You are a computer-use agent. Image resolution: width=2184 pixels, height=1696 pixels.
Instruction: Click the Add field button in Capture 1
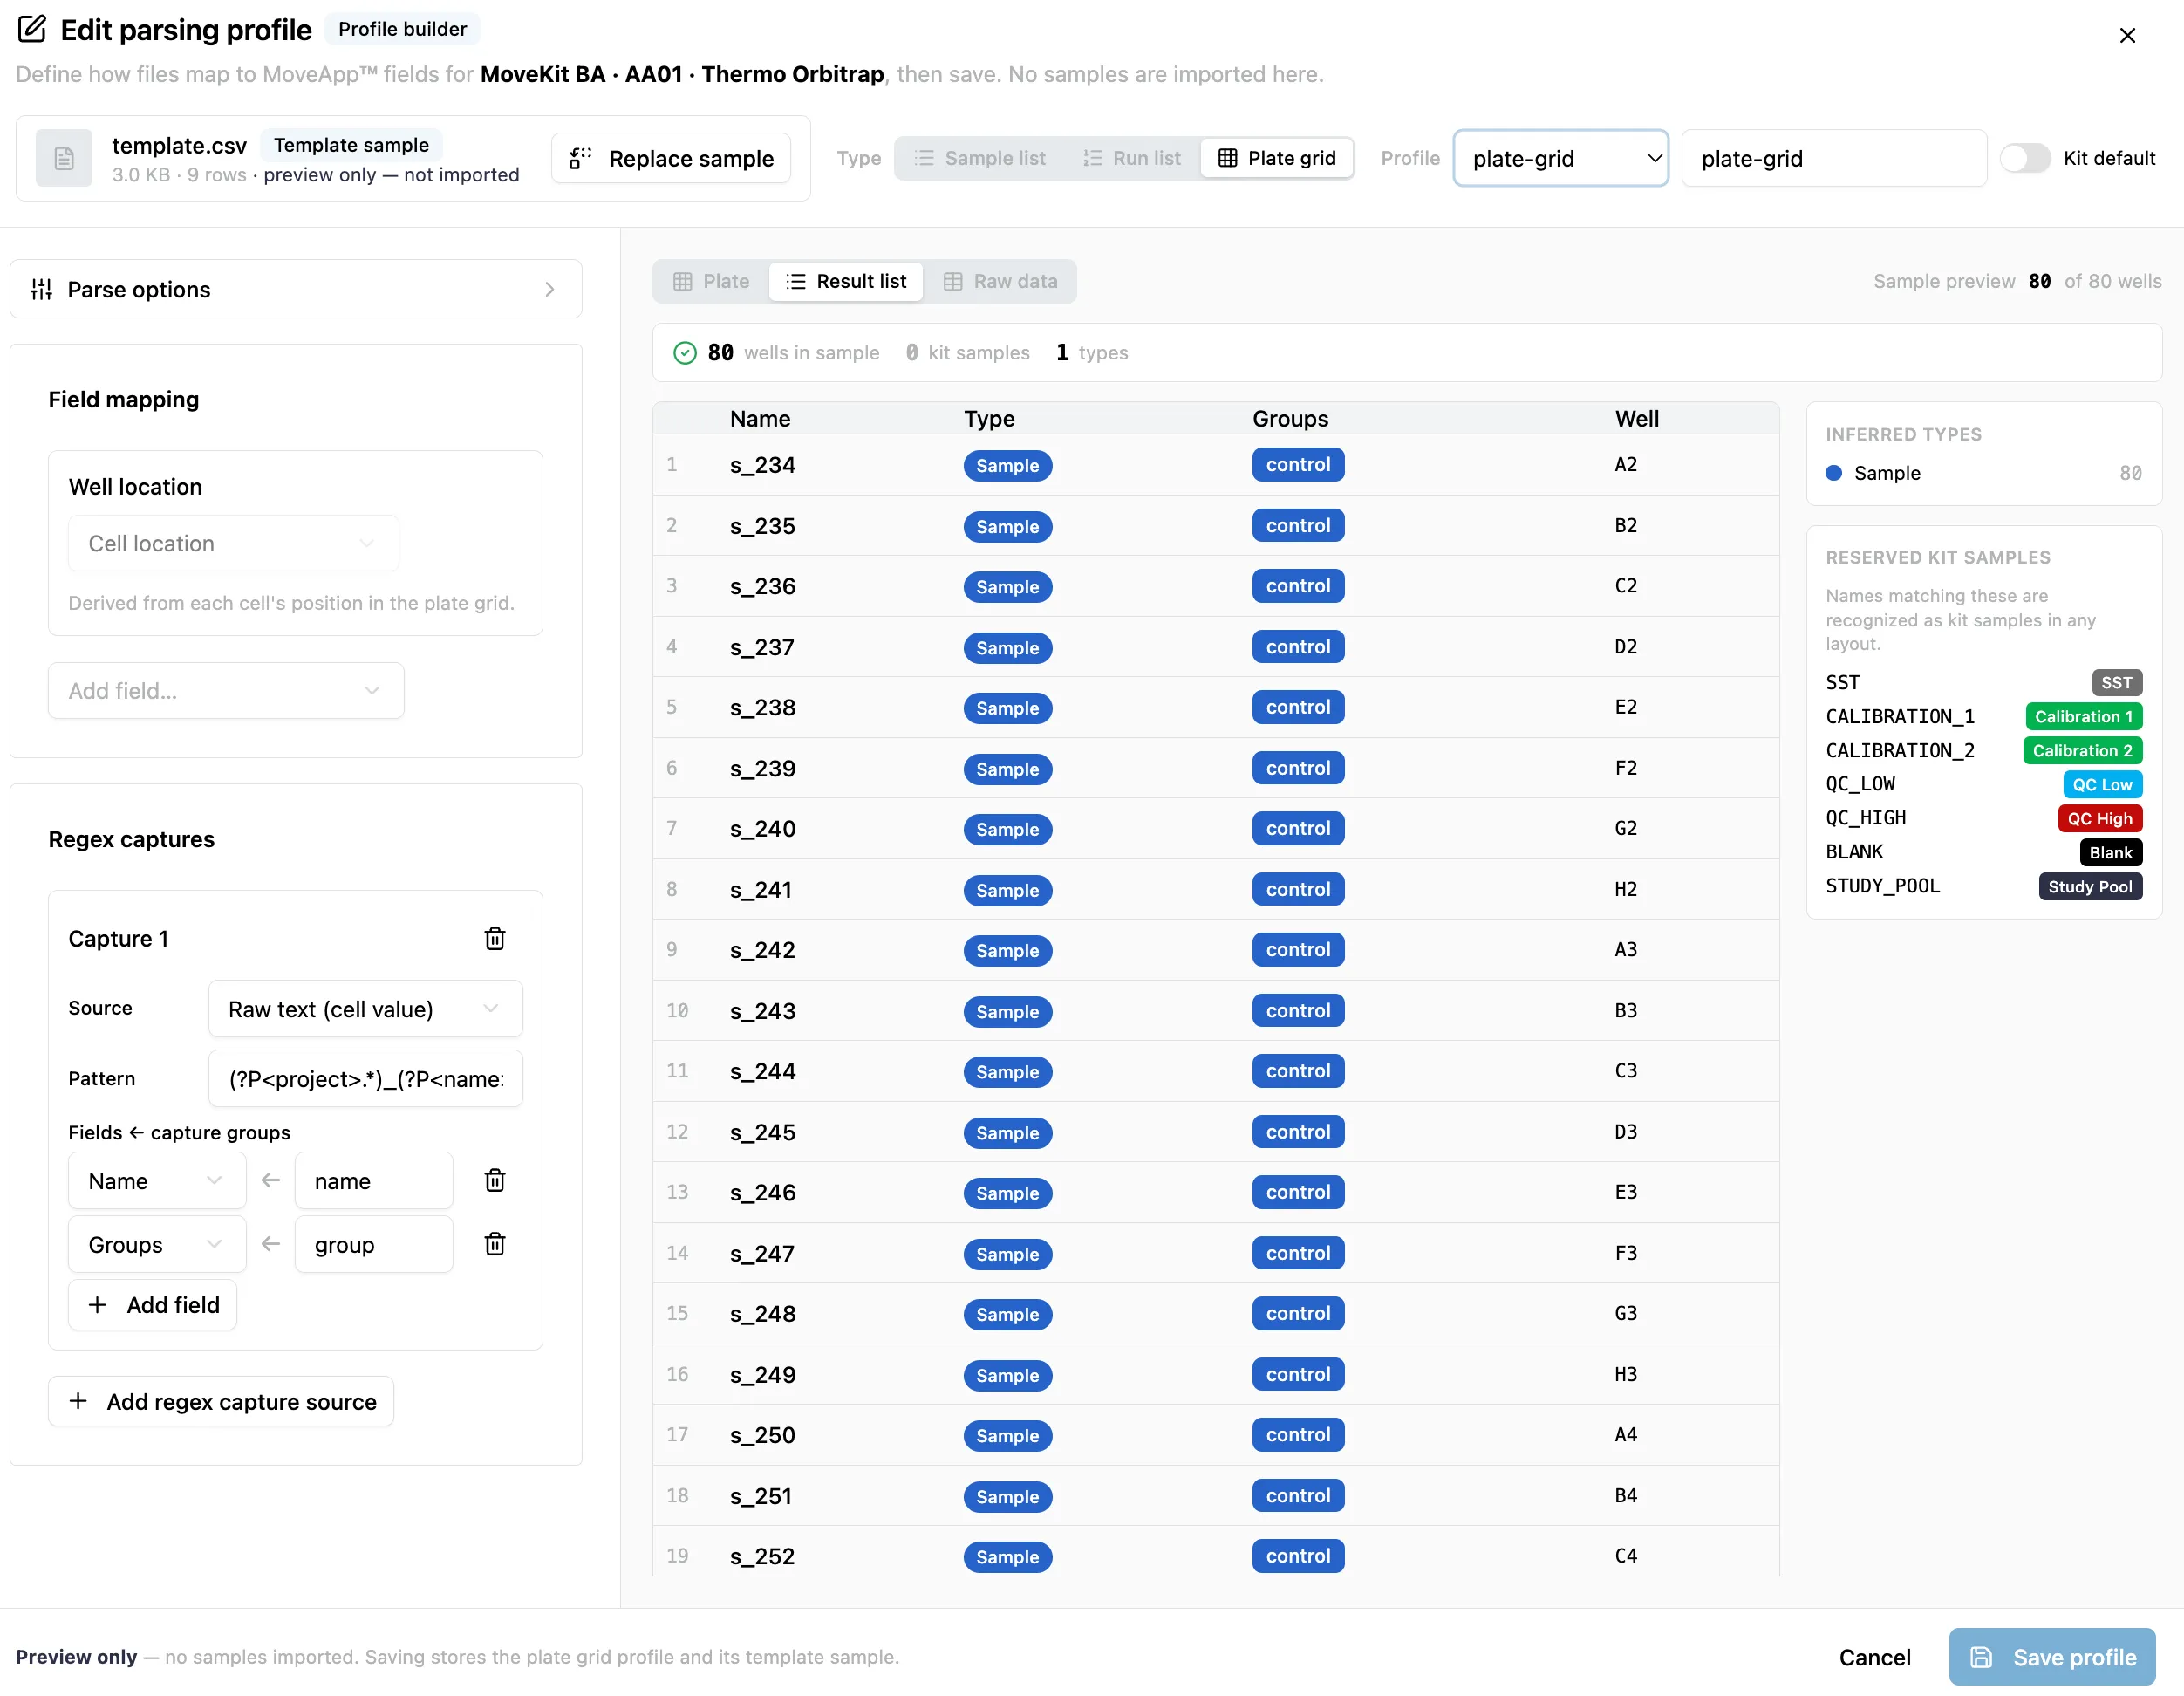tap(153, 1305)
